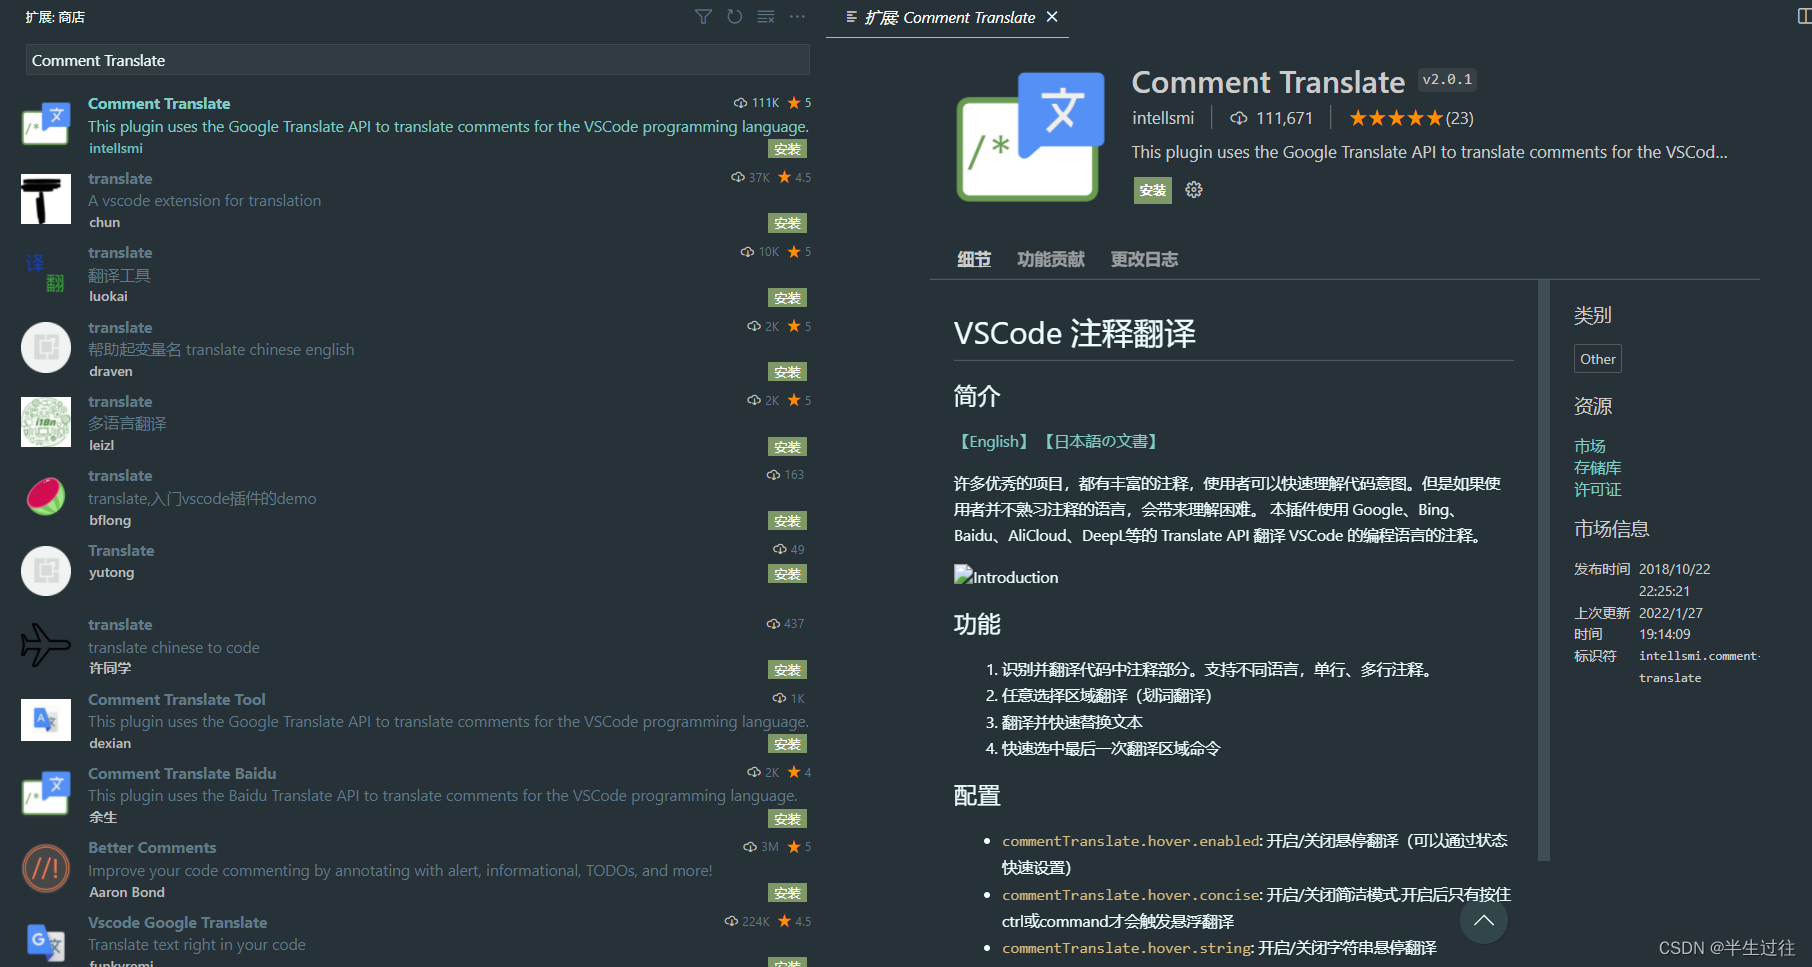Click commentTranslate.hover.concise setting text
1812x967 pixels.
pos(1131,895)
